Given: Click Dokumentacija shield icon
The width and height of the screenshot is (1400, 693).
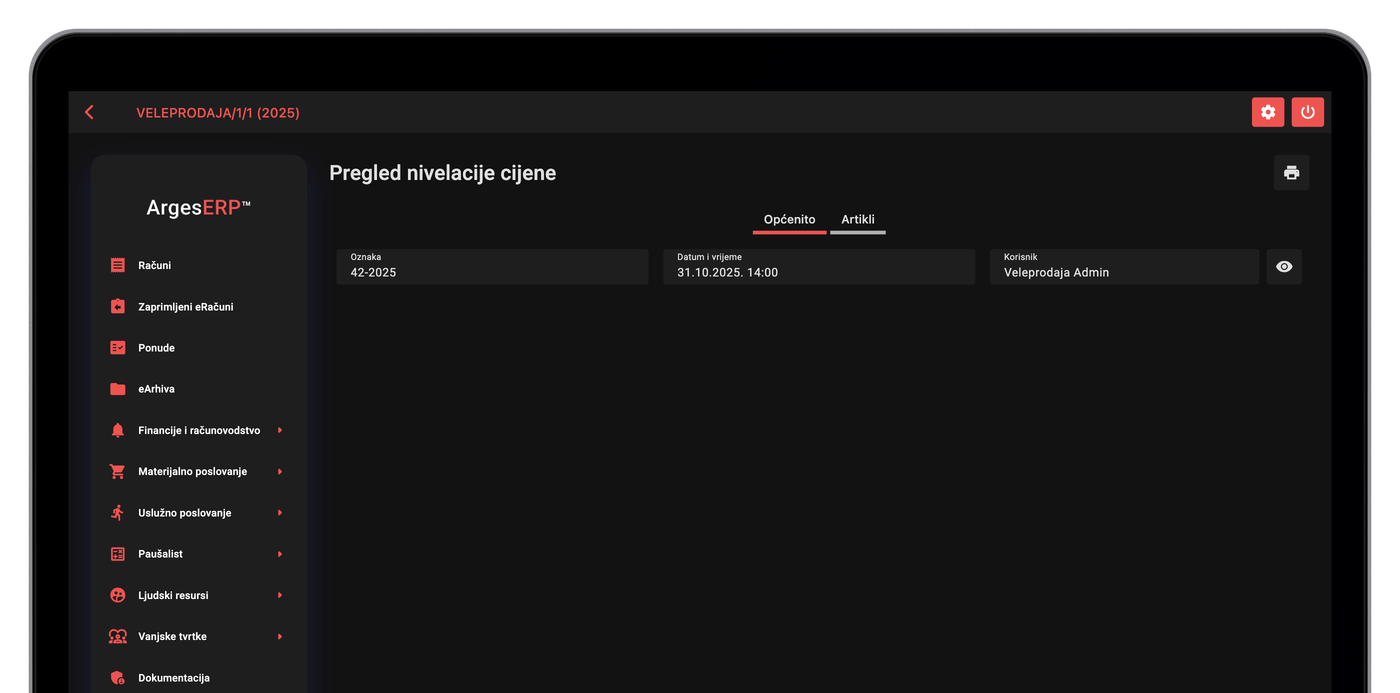Looking at the screenshot, I should tap(118, 678).
